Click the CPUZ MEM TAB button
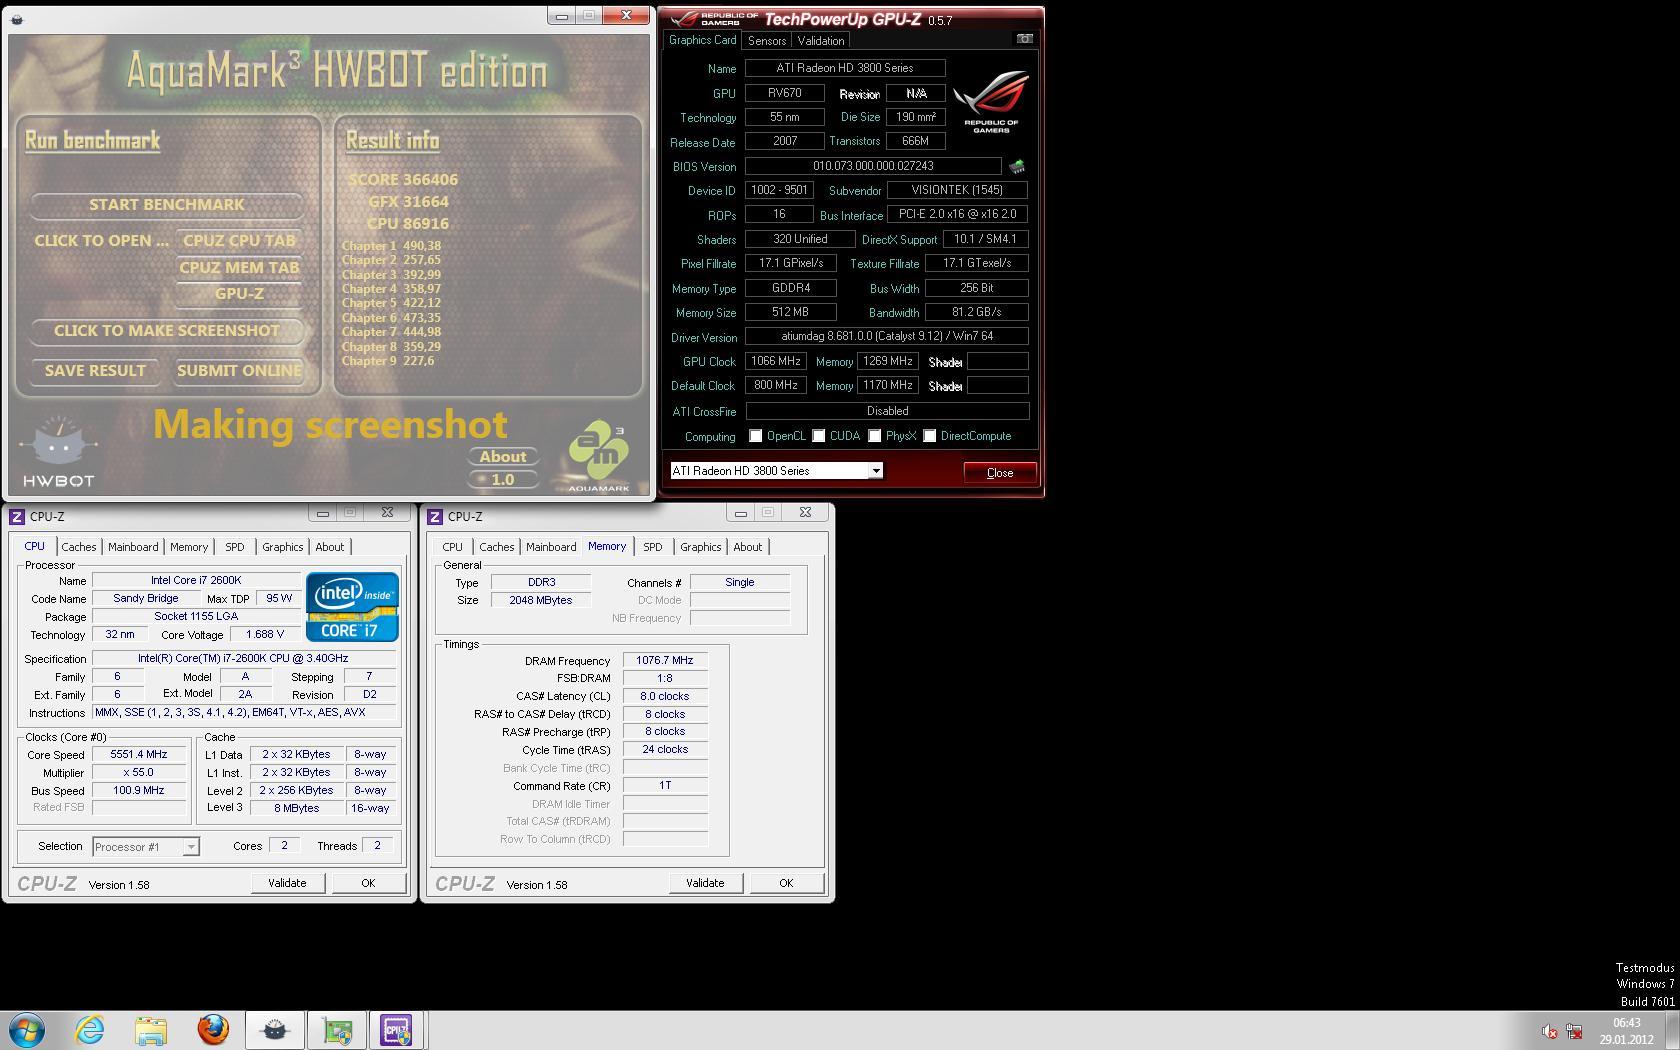The height and width of the screenshot is (1050, 1680). (x=239, y=268)
